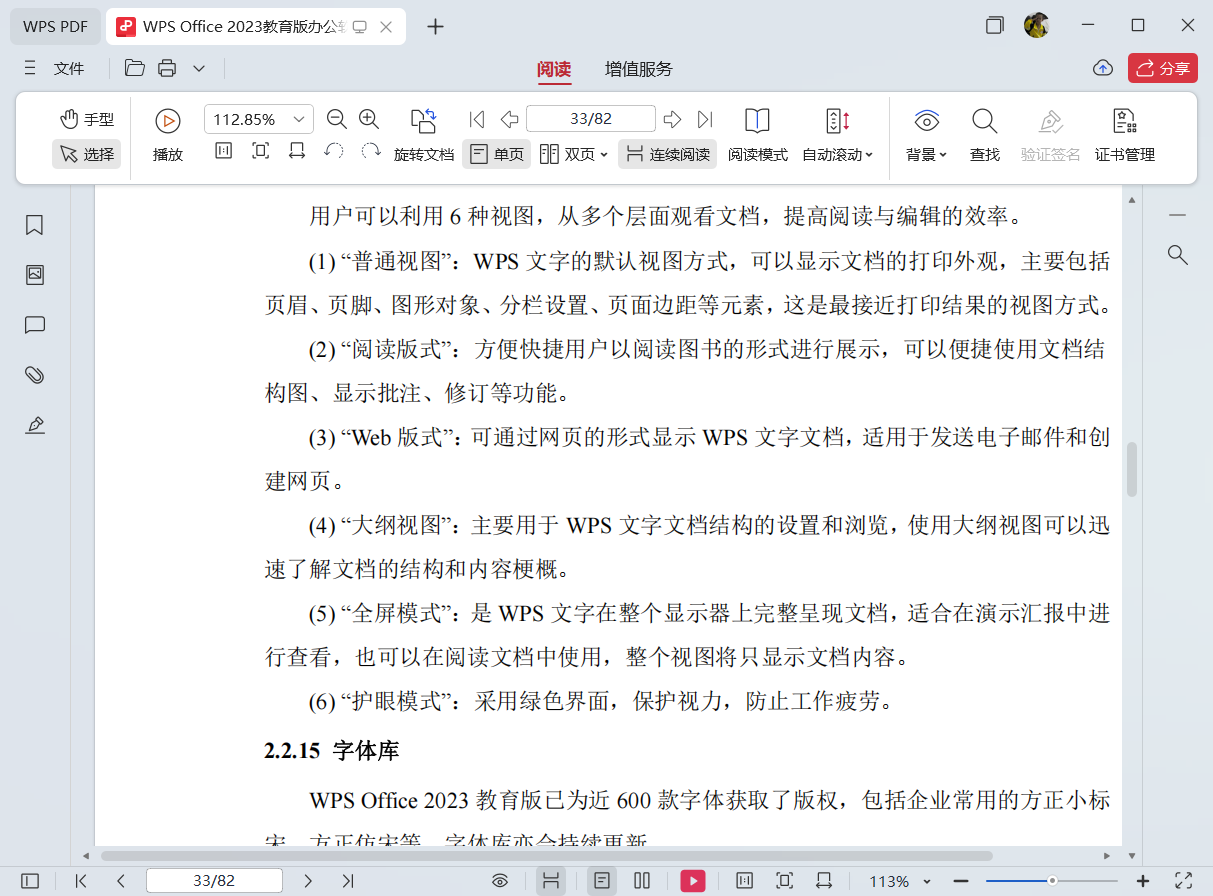Open the annotations comment panel

pyautogui.click(x=35, y=325)
